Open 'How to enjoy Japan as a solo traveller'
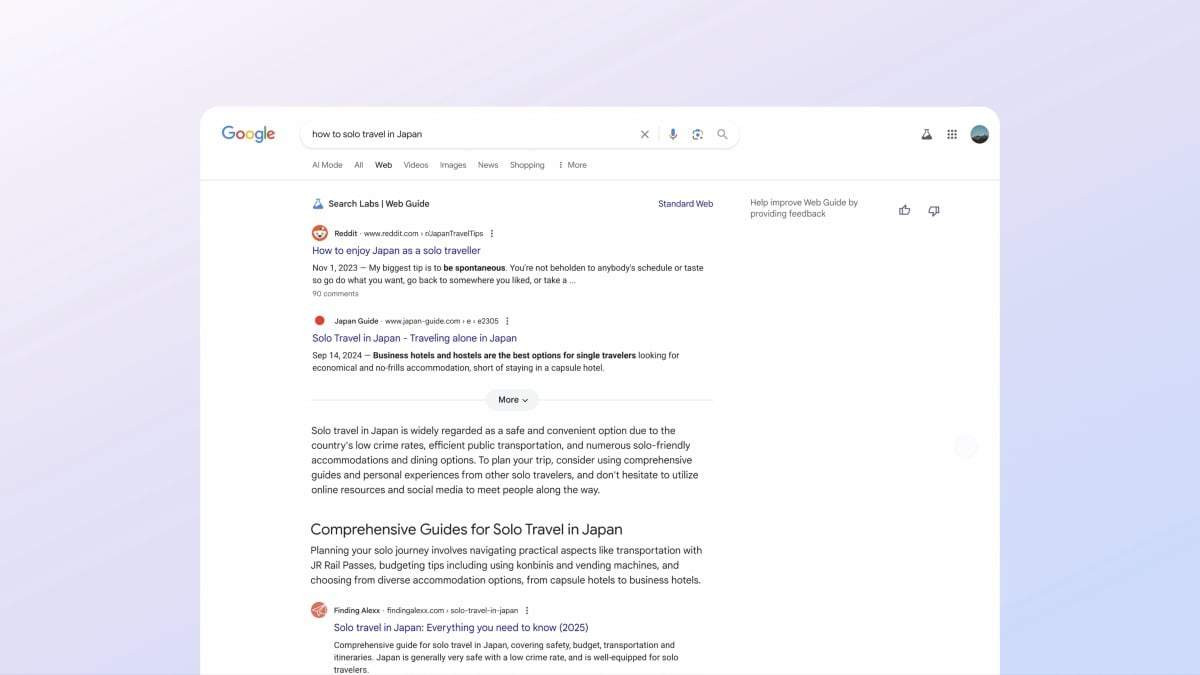Screen dimensions: 1200x675 (396, 251)
